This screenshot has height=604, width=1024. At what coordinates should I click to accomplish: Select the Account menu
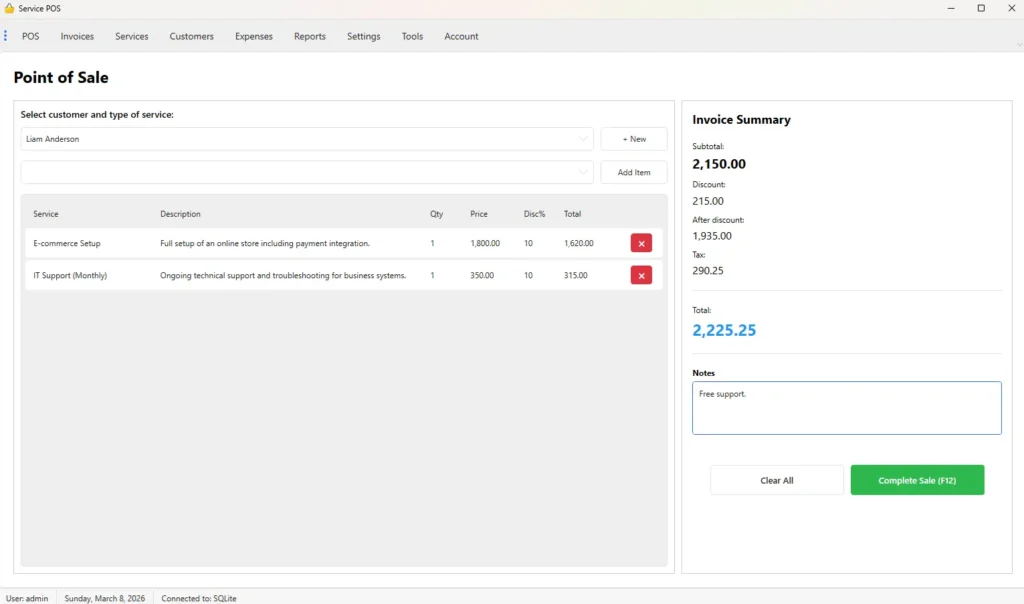tap(461, 36)
